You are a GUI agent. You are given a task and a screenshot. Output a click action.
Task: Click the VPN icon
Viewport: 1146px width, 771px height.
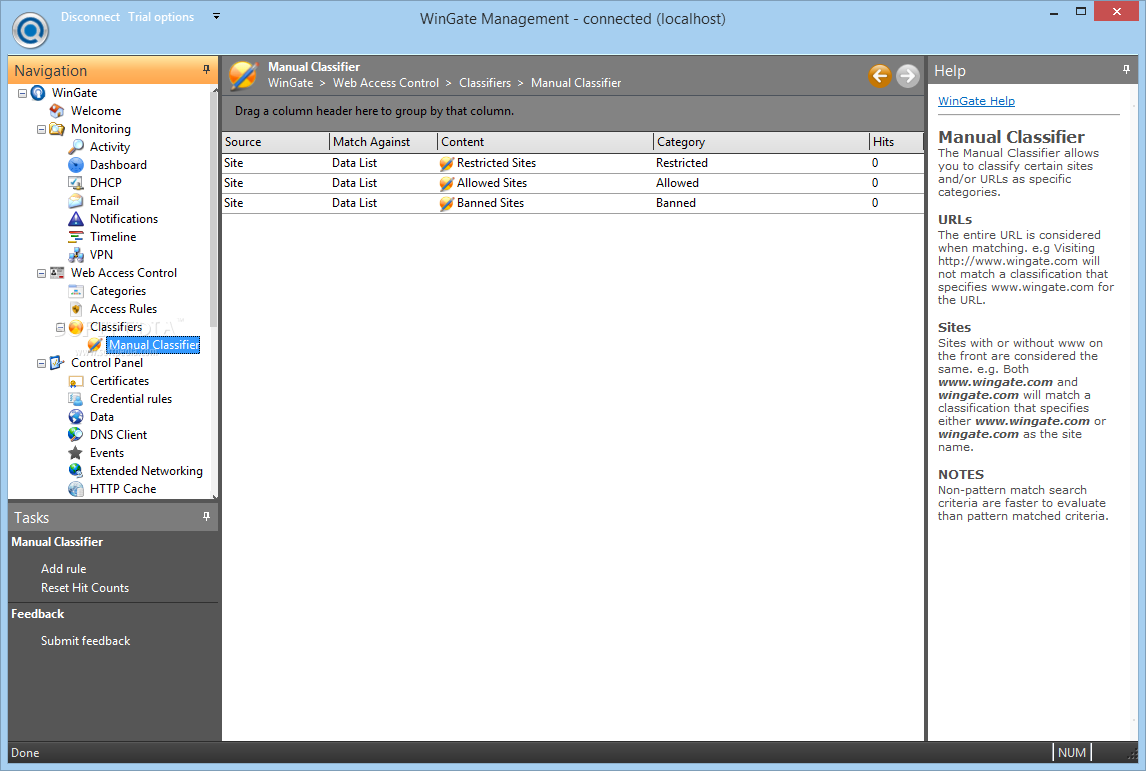[76, 255]
